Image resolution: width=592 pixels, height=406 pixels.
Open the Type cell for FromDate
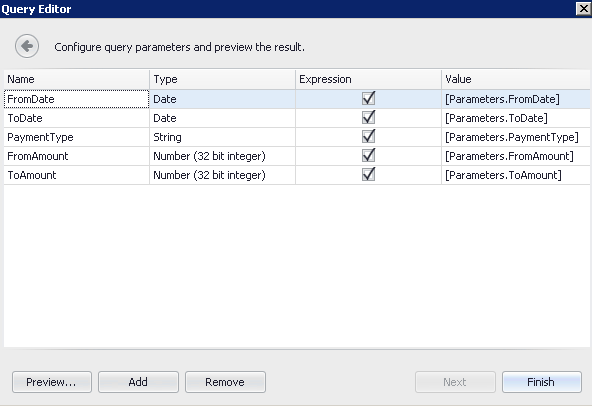(222, 99)
